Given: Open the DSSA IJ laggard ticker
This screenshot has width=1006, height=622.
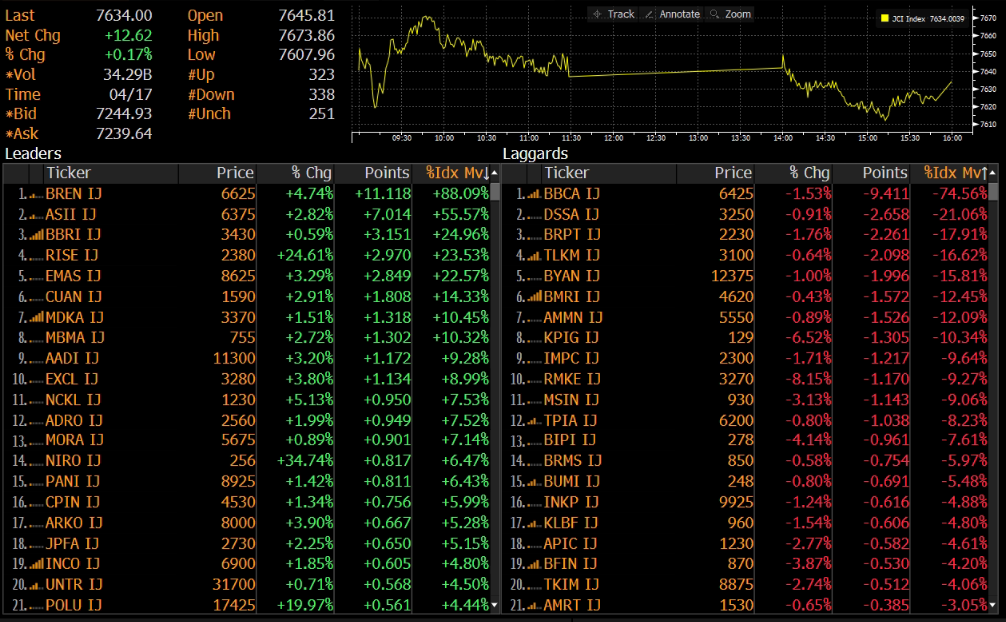Looking at the screenshot, I should [x=571, y=214].
